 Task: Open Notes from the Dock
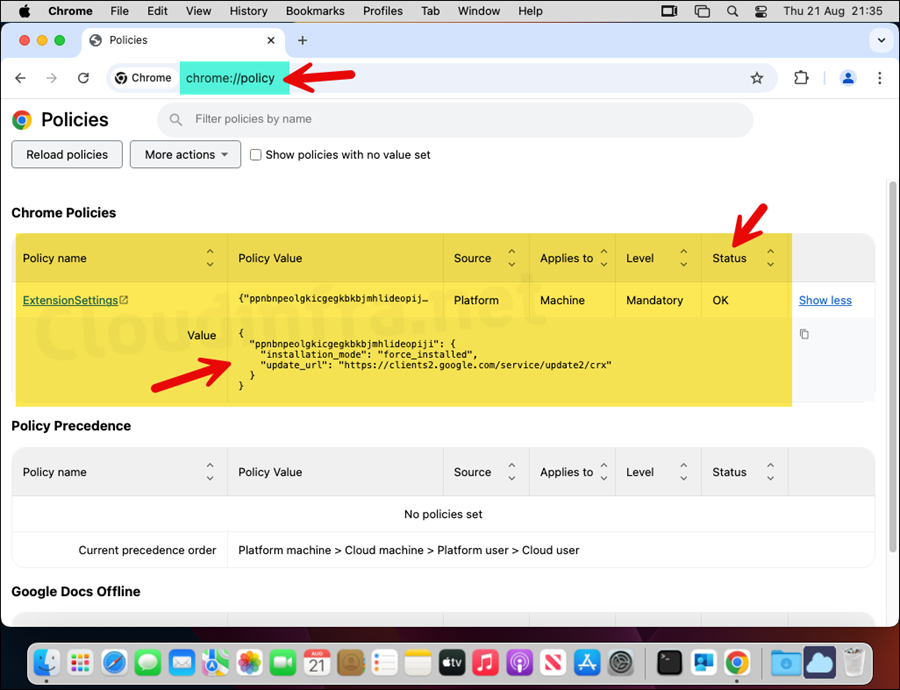pyautogui.click(x=418, y=662)
